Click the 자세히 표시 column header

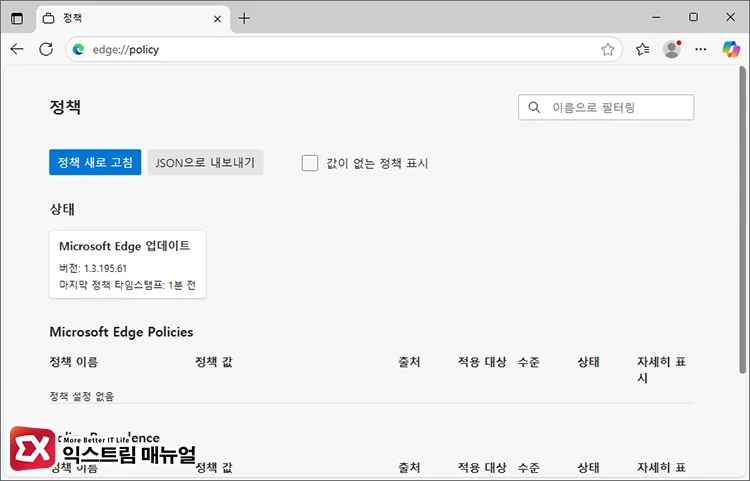coord(661,370)
